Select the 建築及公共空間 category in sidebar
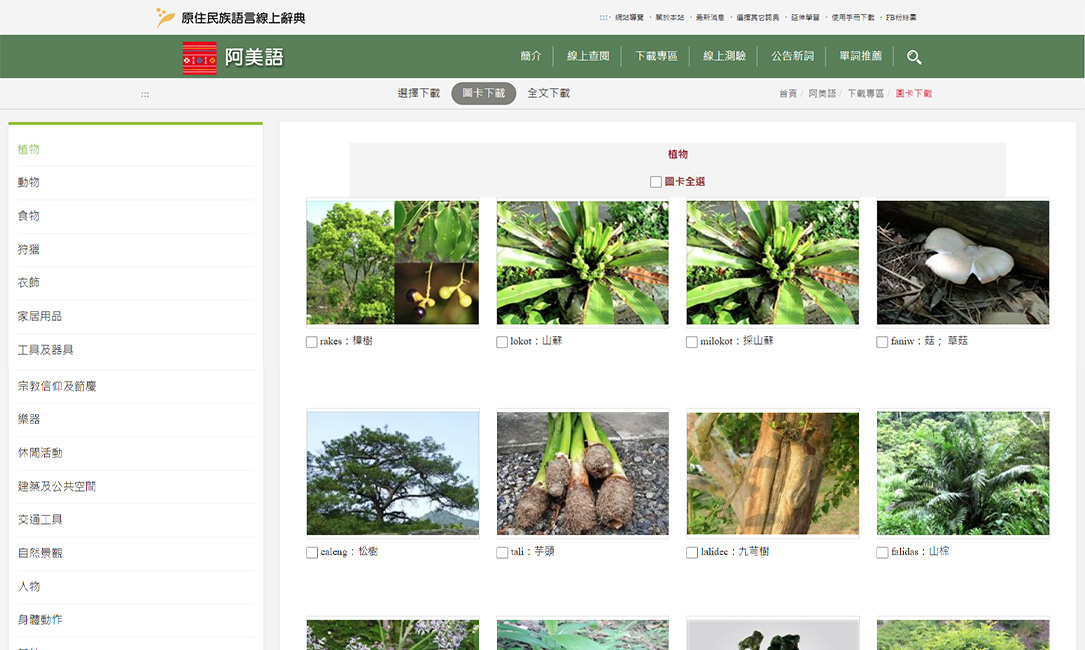 click(57, 487)
